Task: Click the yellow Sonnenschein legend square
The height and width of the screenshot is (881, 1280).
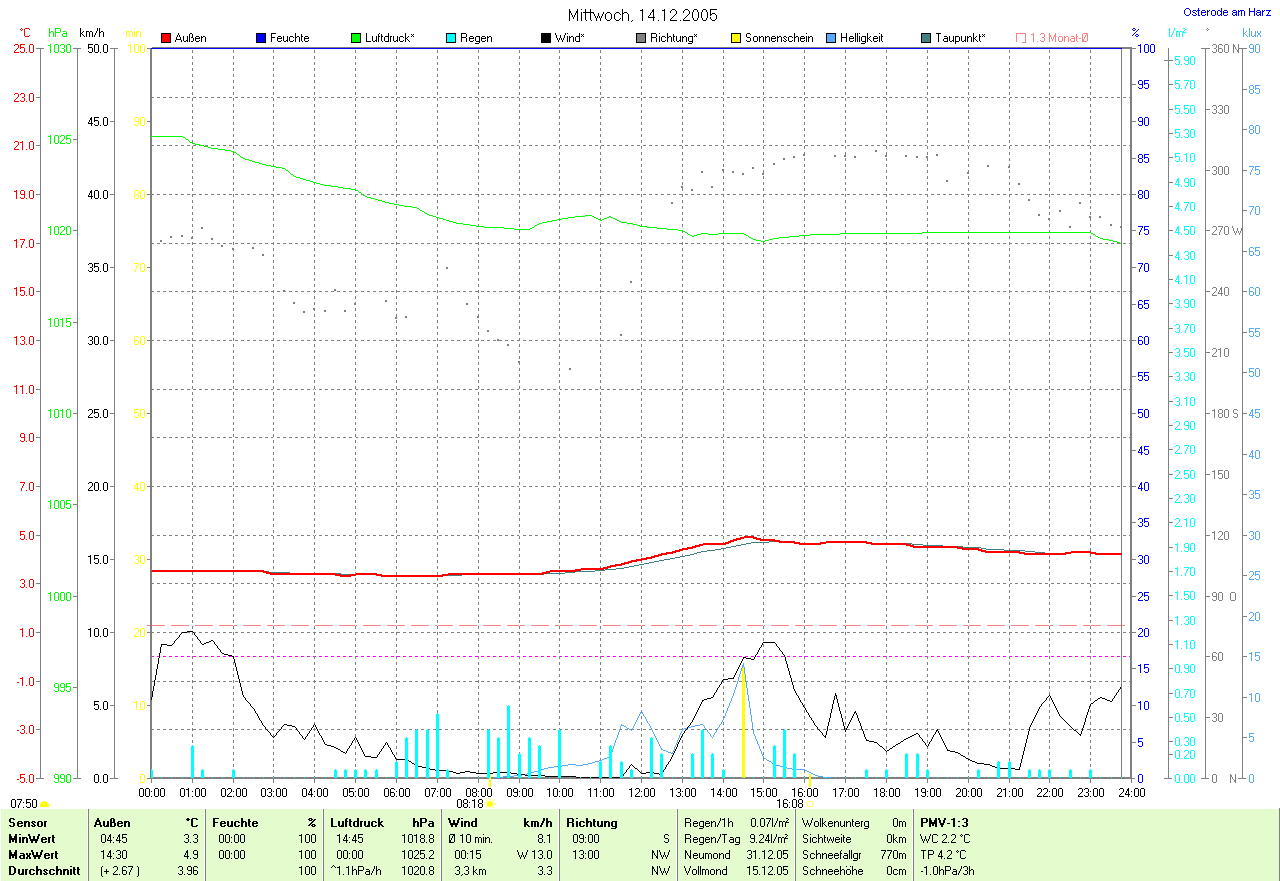Action: 736,38
